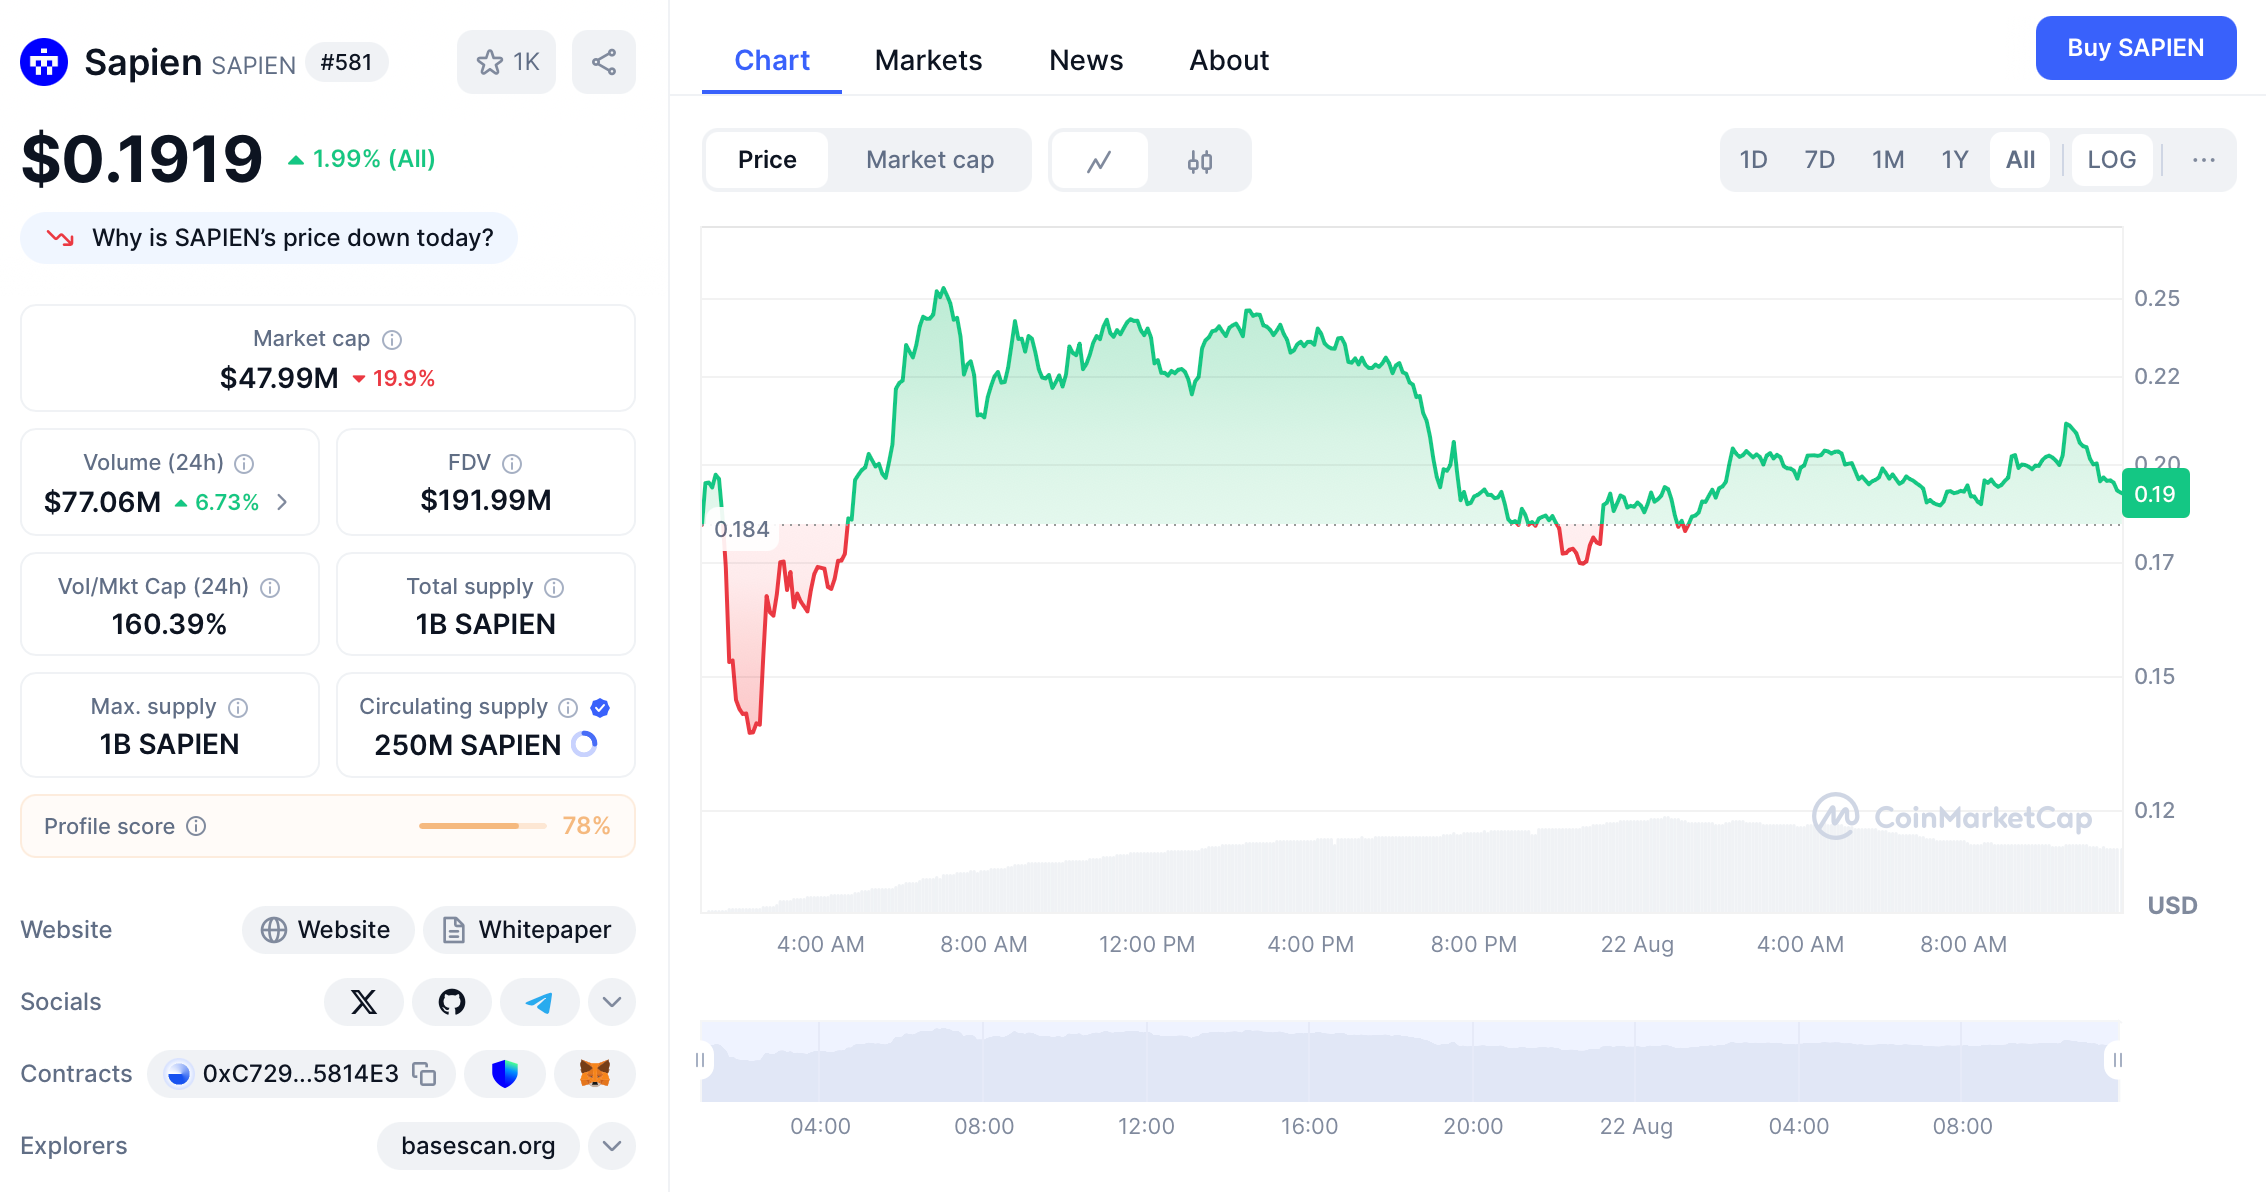Click the blue shield security icon

505,1074
